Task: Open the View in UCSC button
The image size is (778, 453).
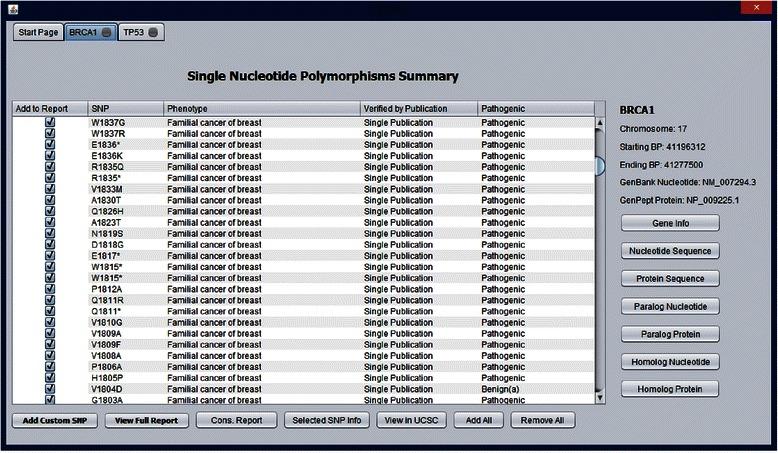Action: [411, 420]
